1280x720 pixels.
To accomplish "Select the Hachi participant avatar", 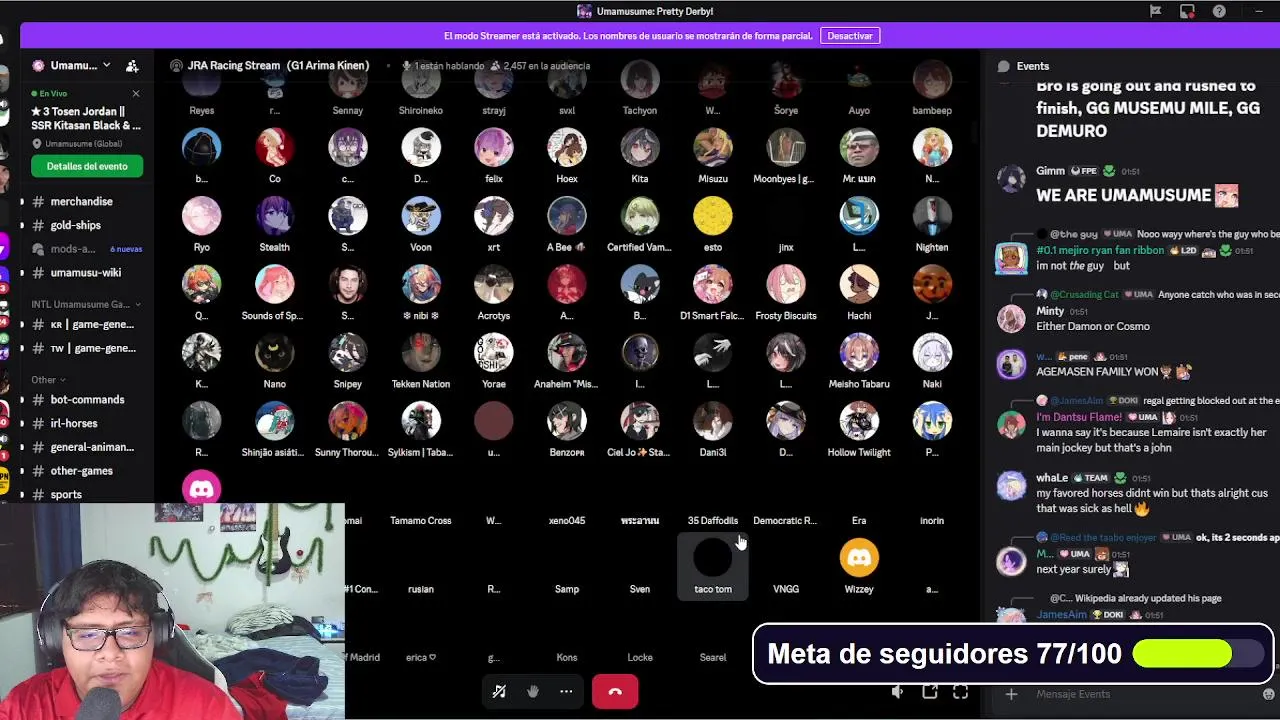I will [859, 285].
